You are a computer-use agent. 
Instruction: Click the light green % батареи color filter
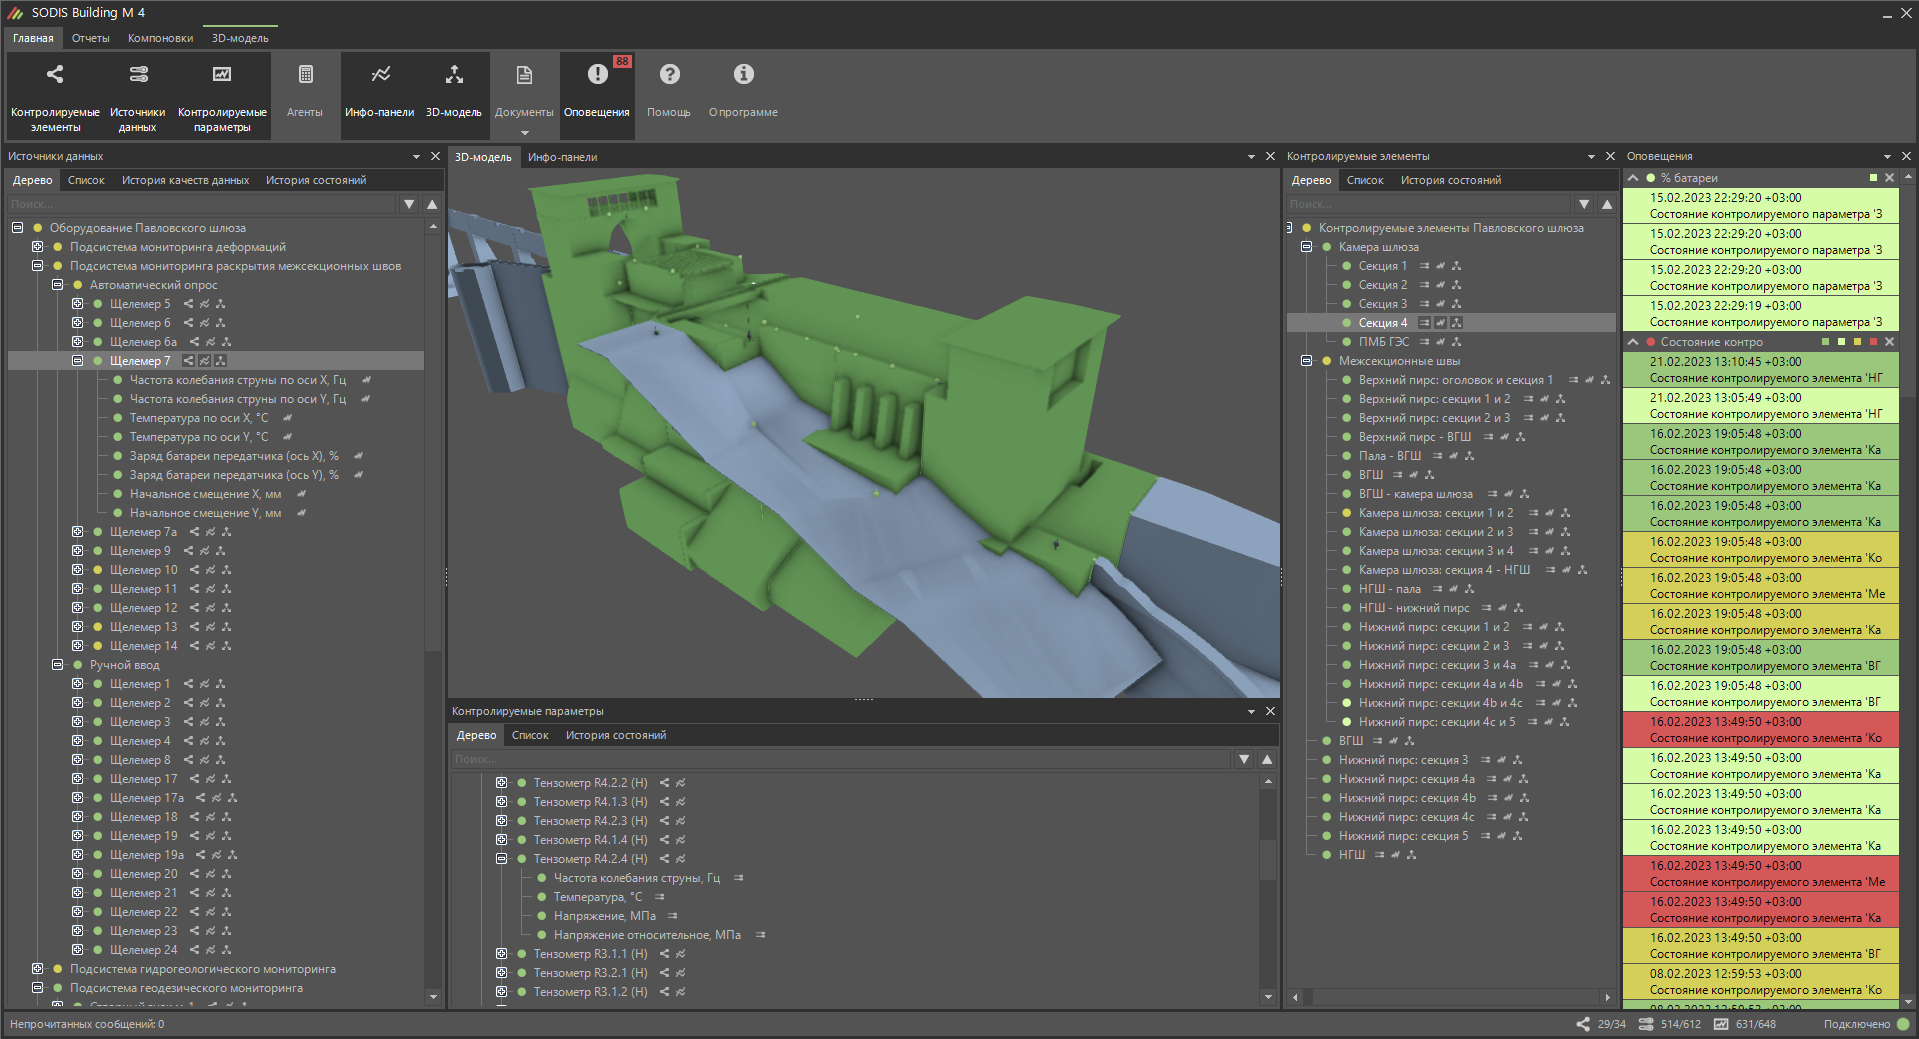1873,178
